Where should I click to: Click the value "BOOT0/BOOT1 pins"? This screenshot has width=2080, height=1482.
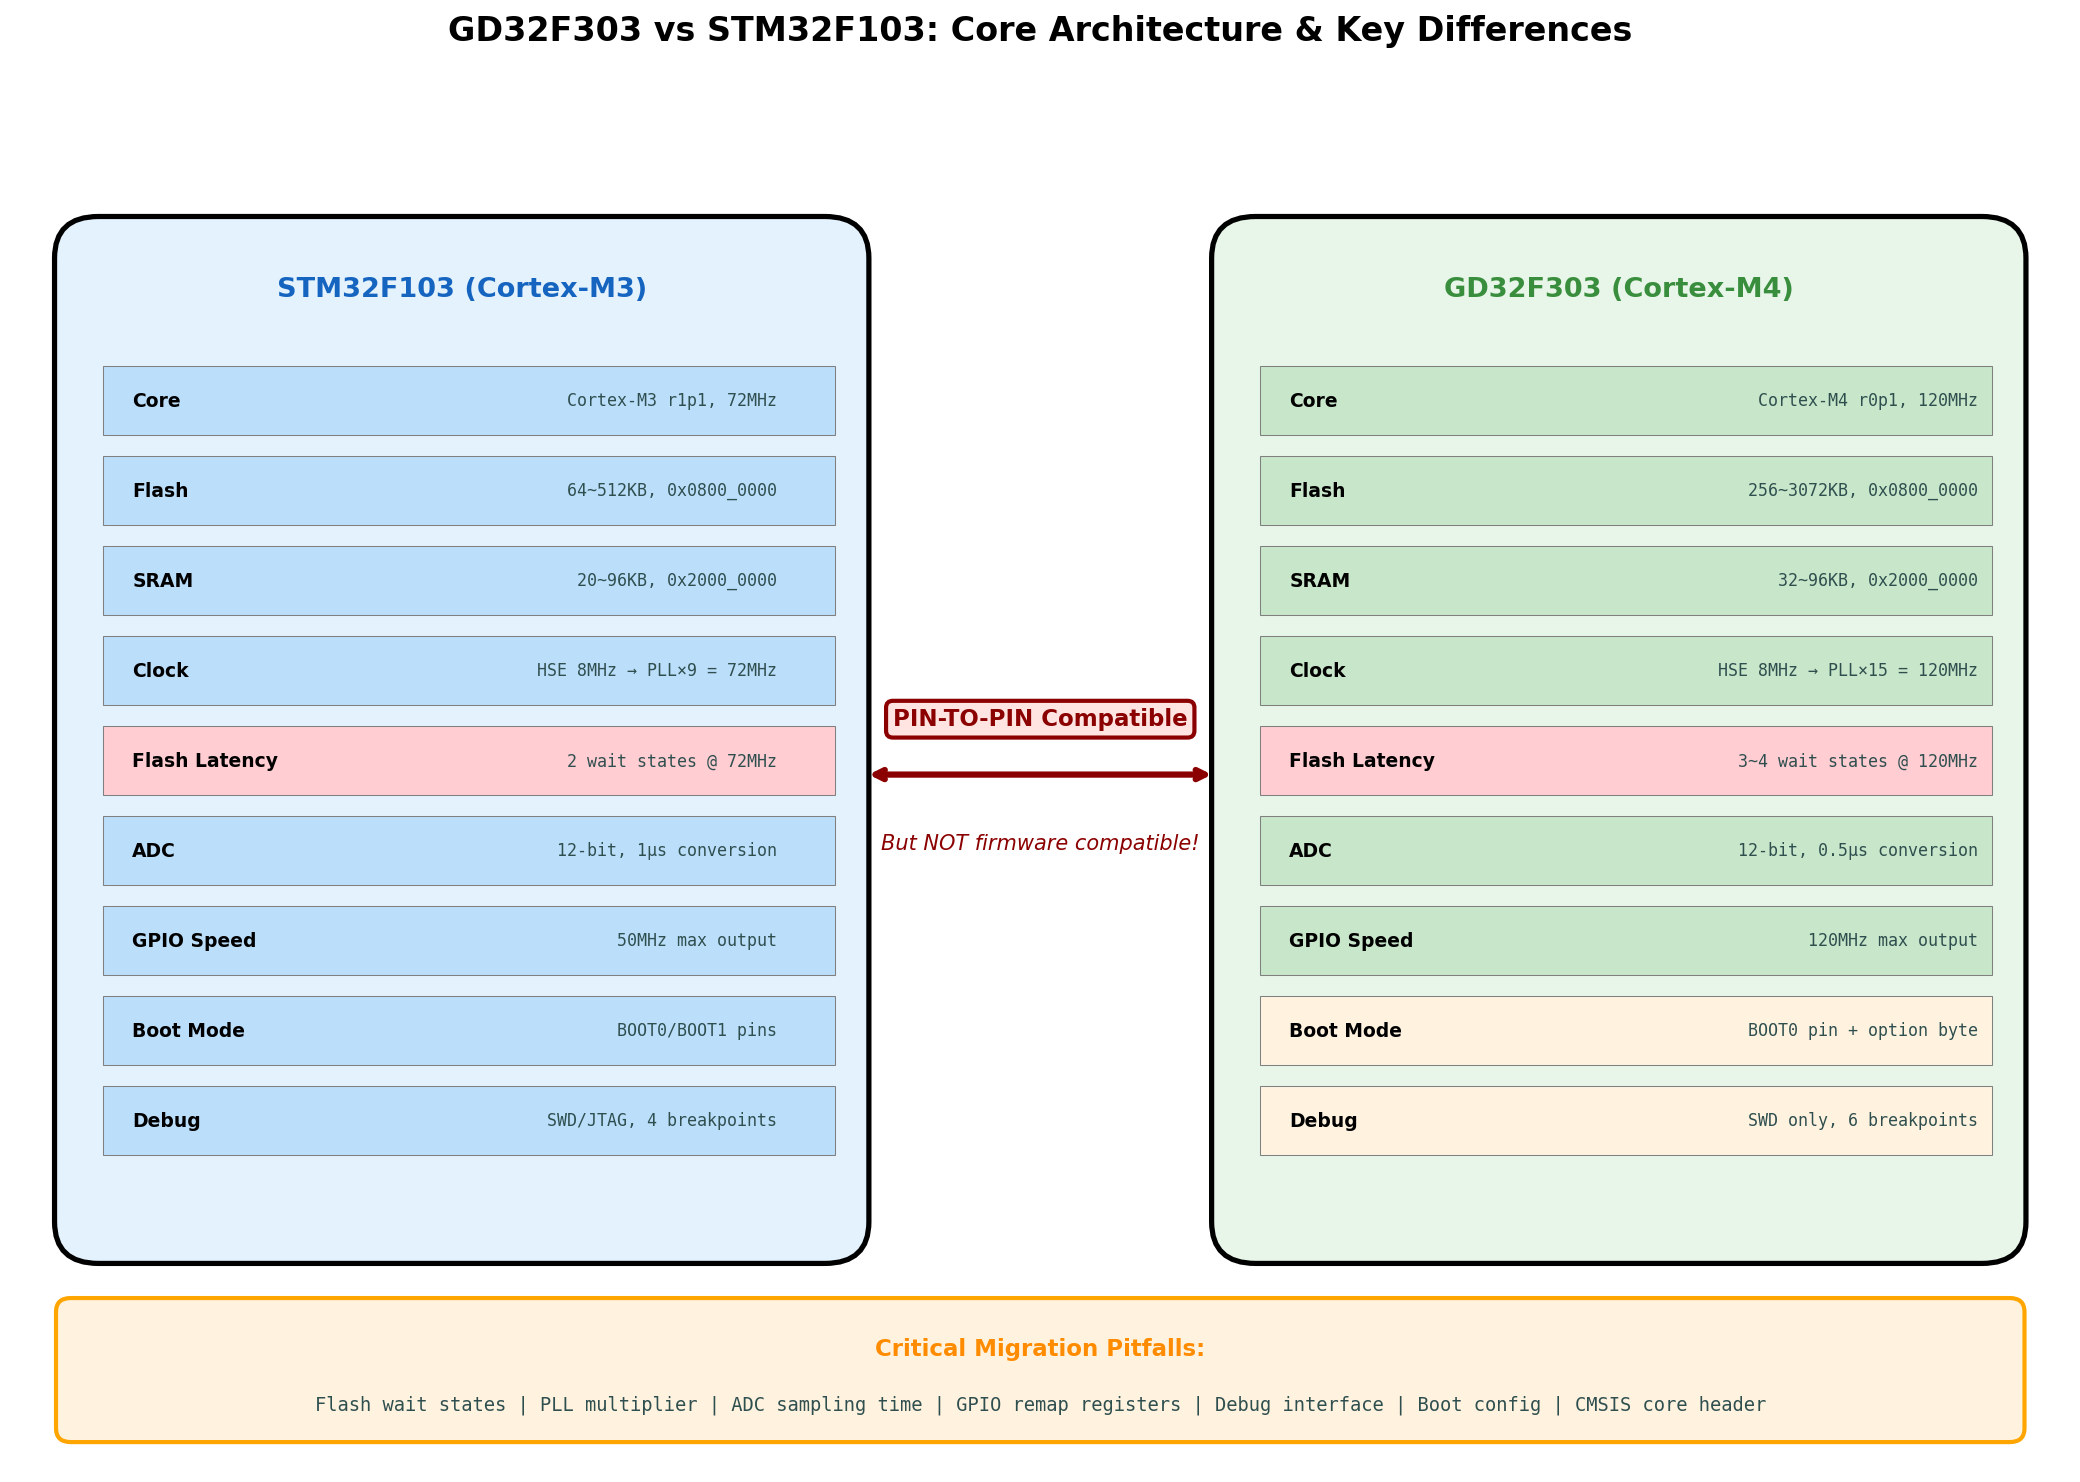click(x=697, y=1031)
